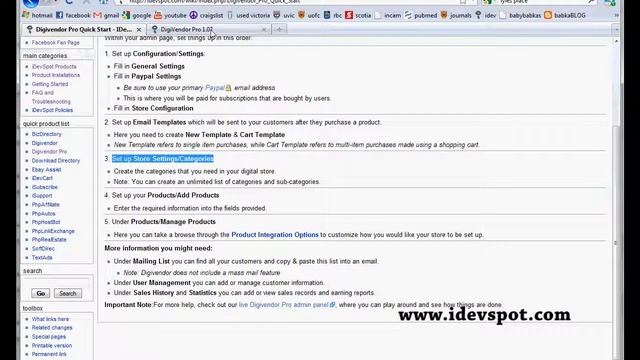Open a new browser tab

(280, 29)
